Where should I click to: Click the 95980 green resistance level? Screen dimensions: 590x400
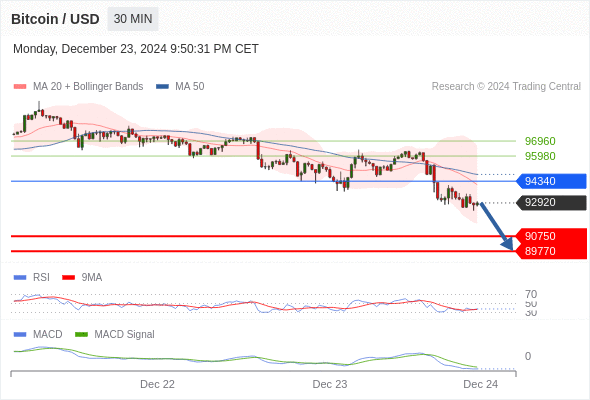click(x=540, y=156)
